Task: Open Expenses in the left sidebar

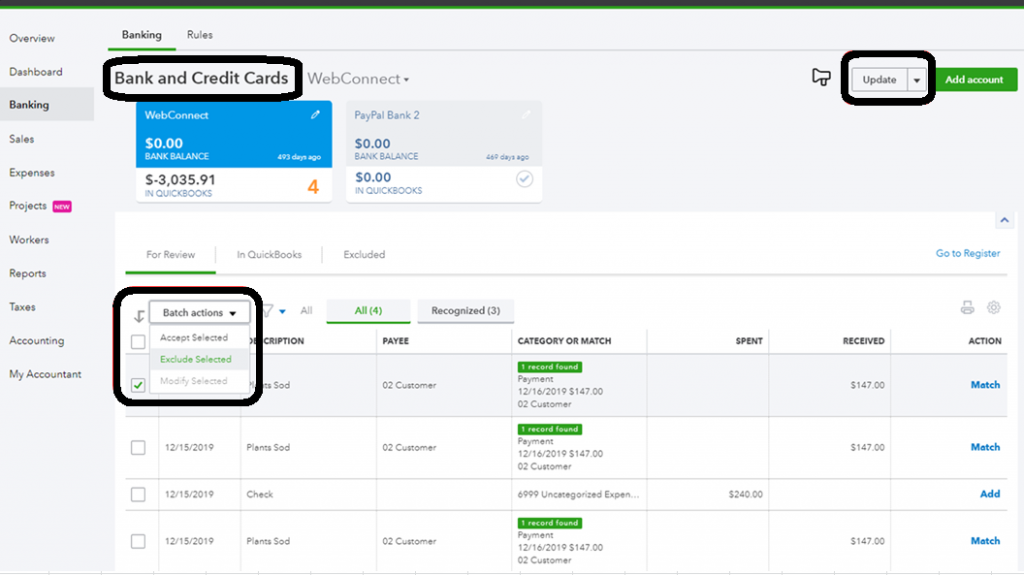Action: [32, 173]
